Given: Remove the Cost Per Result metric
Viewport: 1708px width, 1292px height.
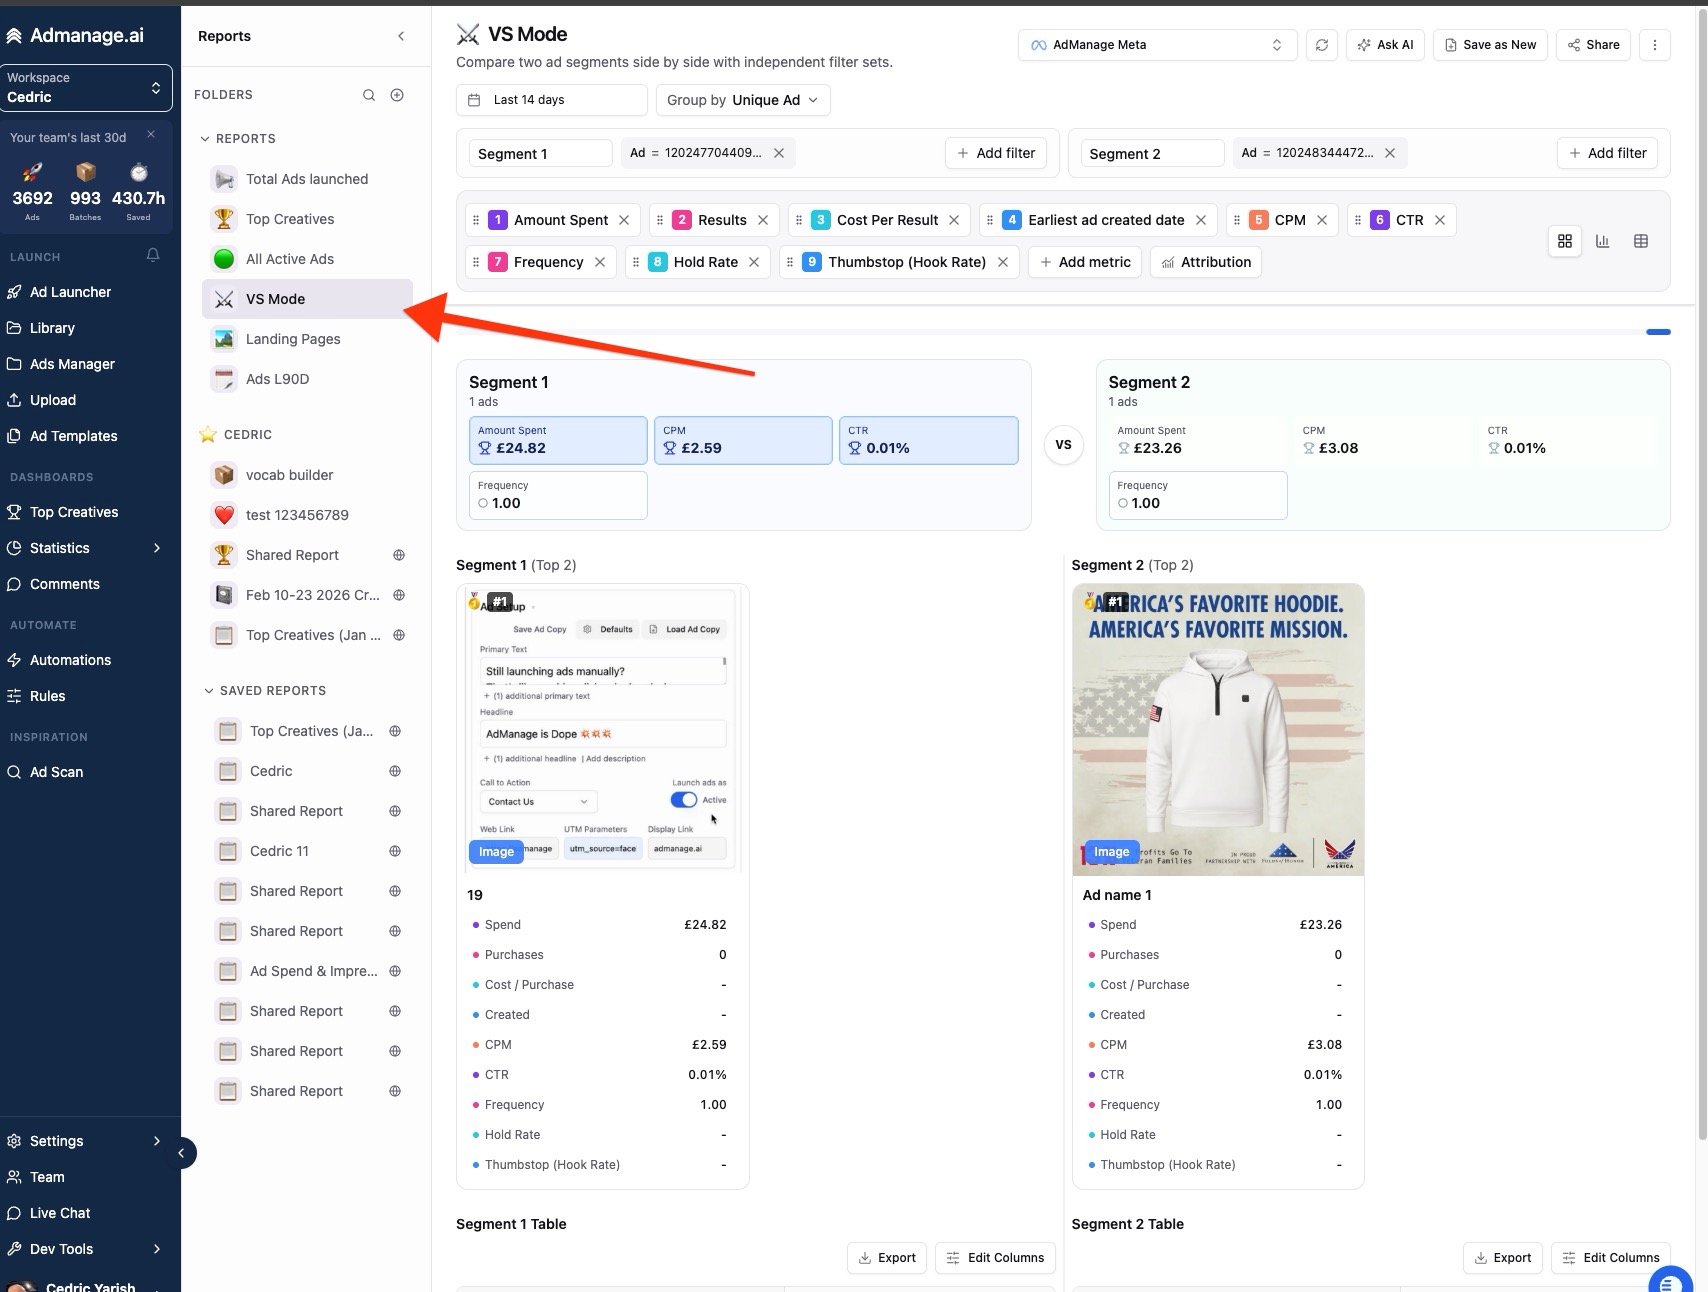Looking at the screenshot, I should [954, 220].
